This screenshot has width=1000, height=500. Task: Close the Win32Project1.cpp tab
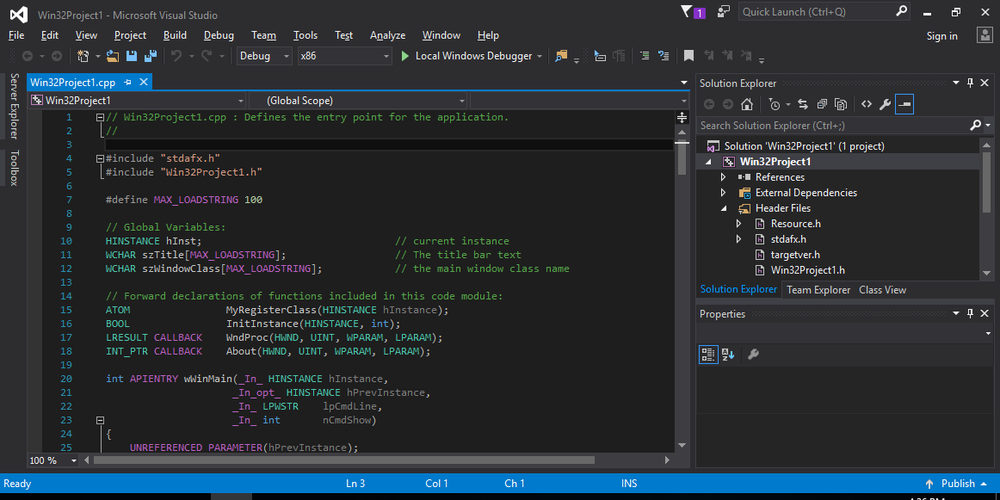pos(143,82)
